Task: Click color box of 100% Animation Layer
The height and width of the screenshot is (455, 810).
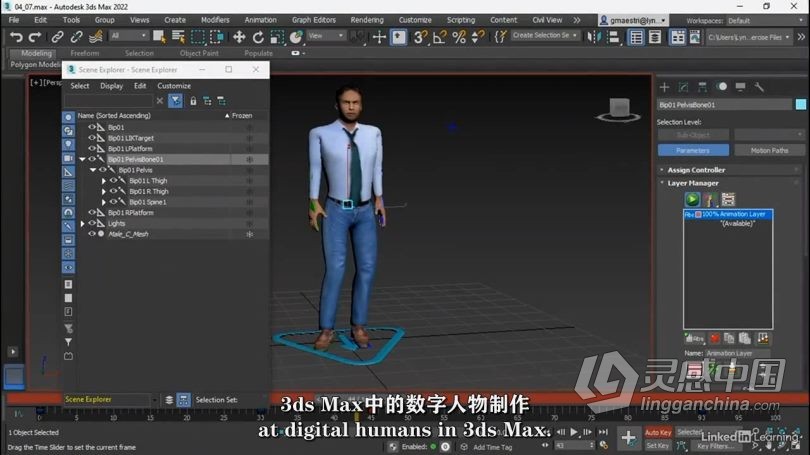Action: click(x=698, y=214)
